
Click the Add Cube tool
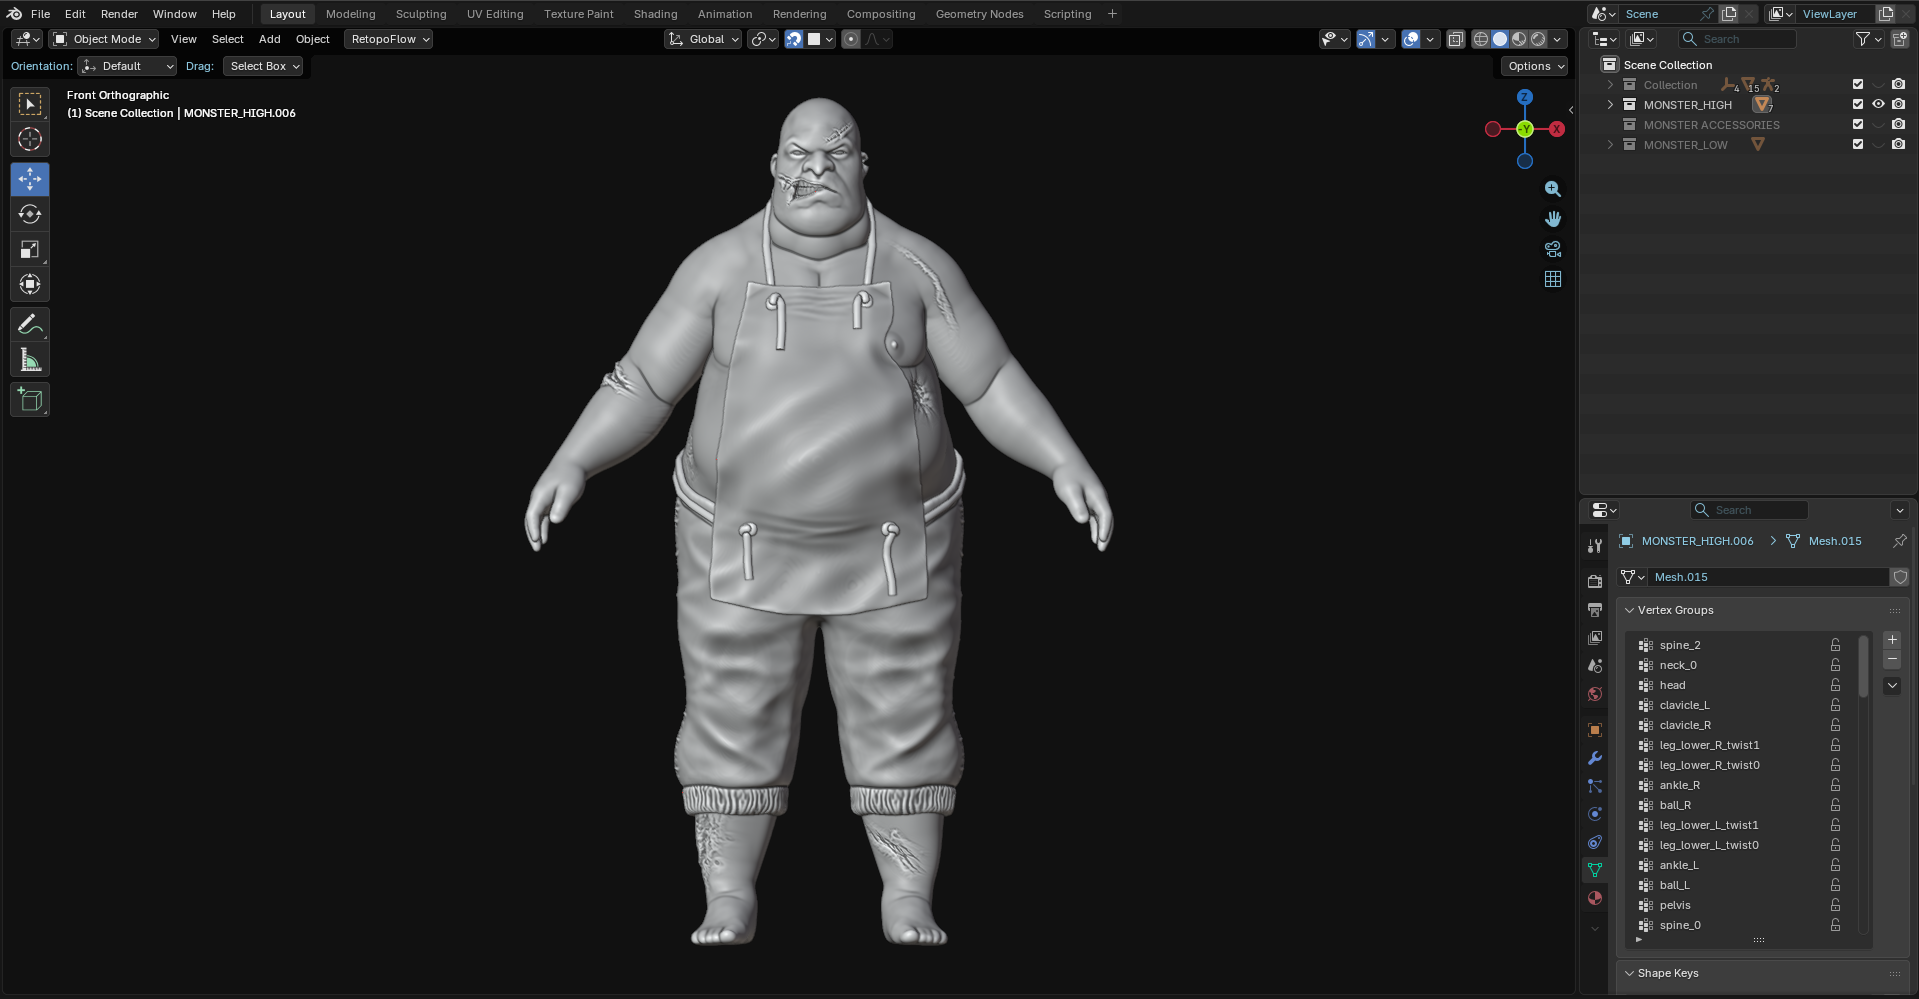click(x=30, y=400)
